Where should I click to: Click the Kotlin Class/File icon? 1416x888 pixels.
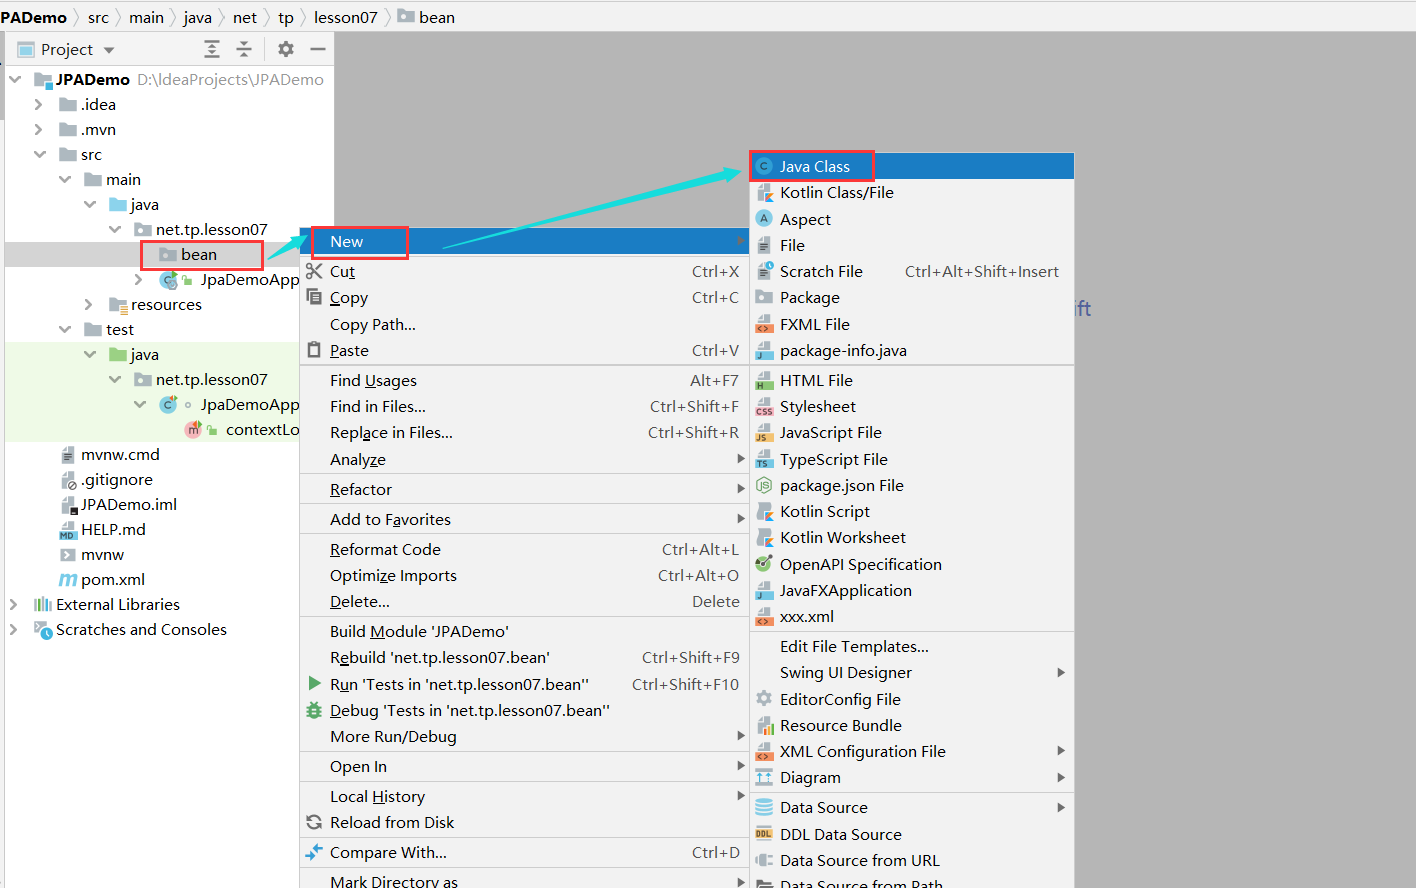[765, 193]
